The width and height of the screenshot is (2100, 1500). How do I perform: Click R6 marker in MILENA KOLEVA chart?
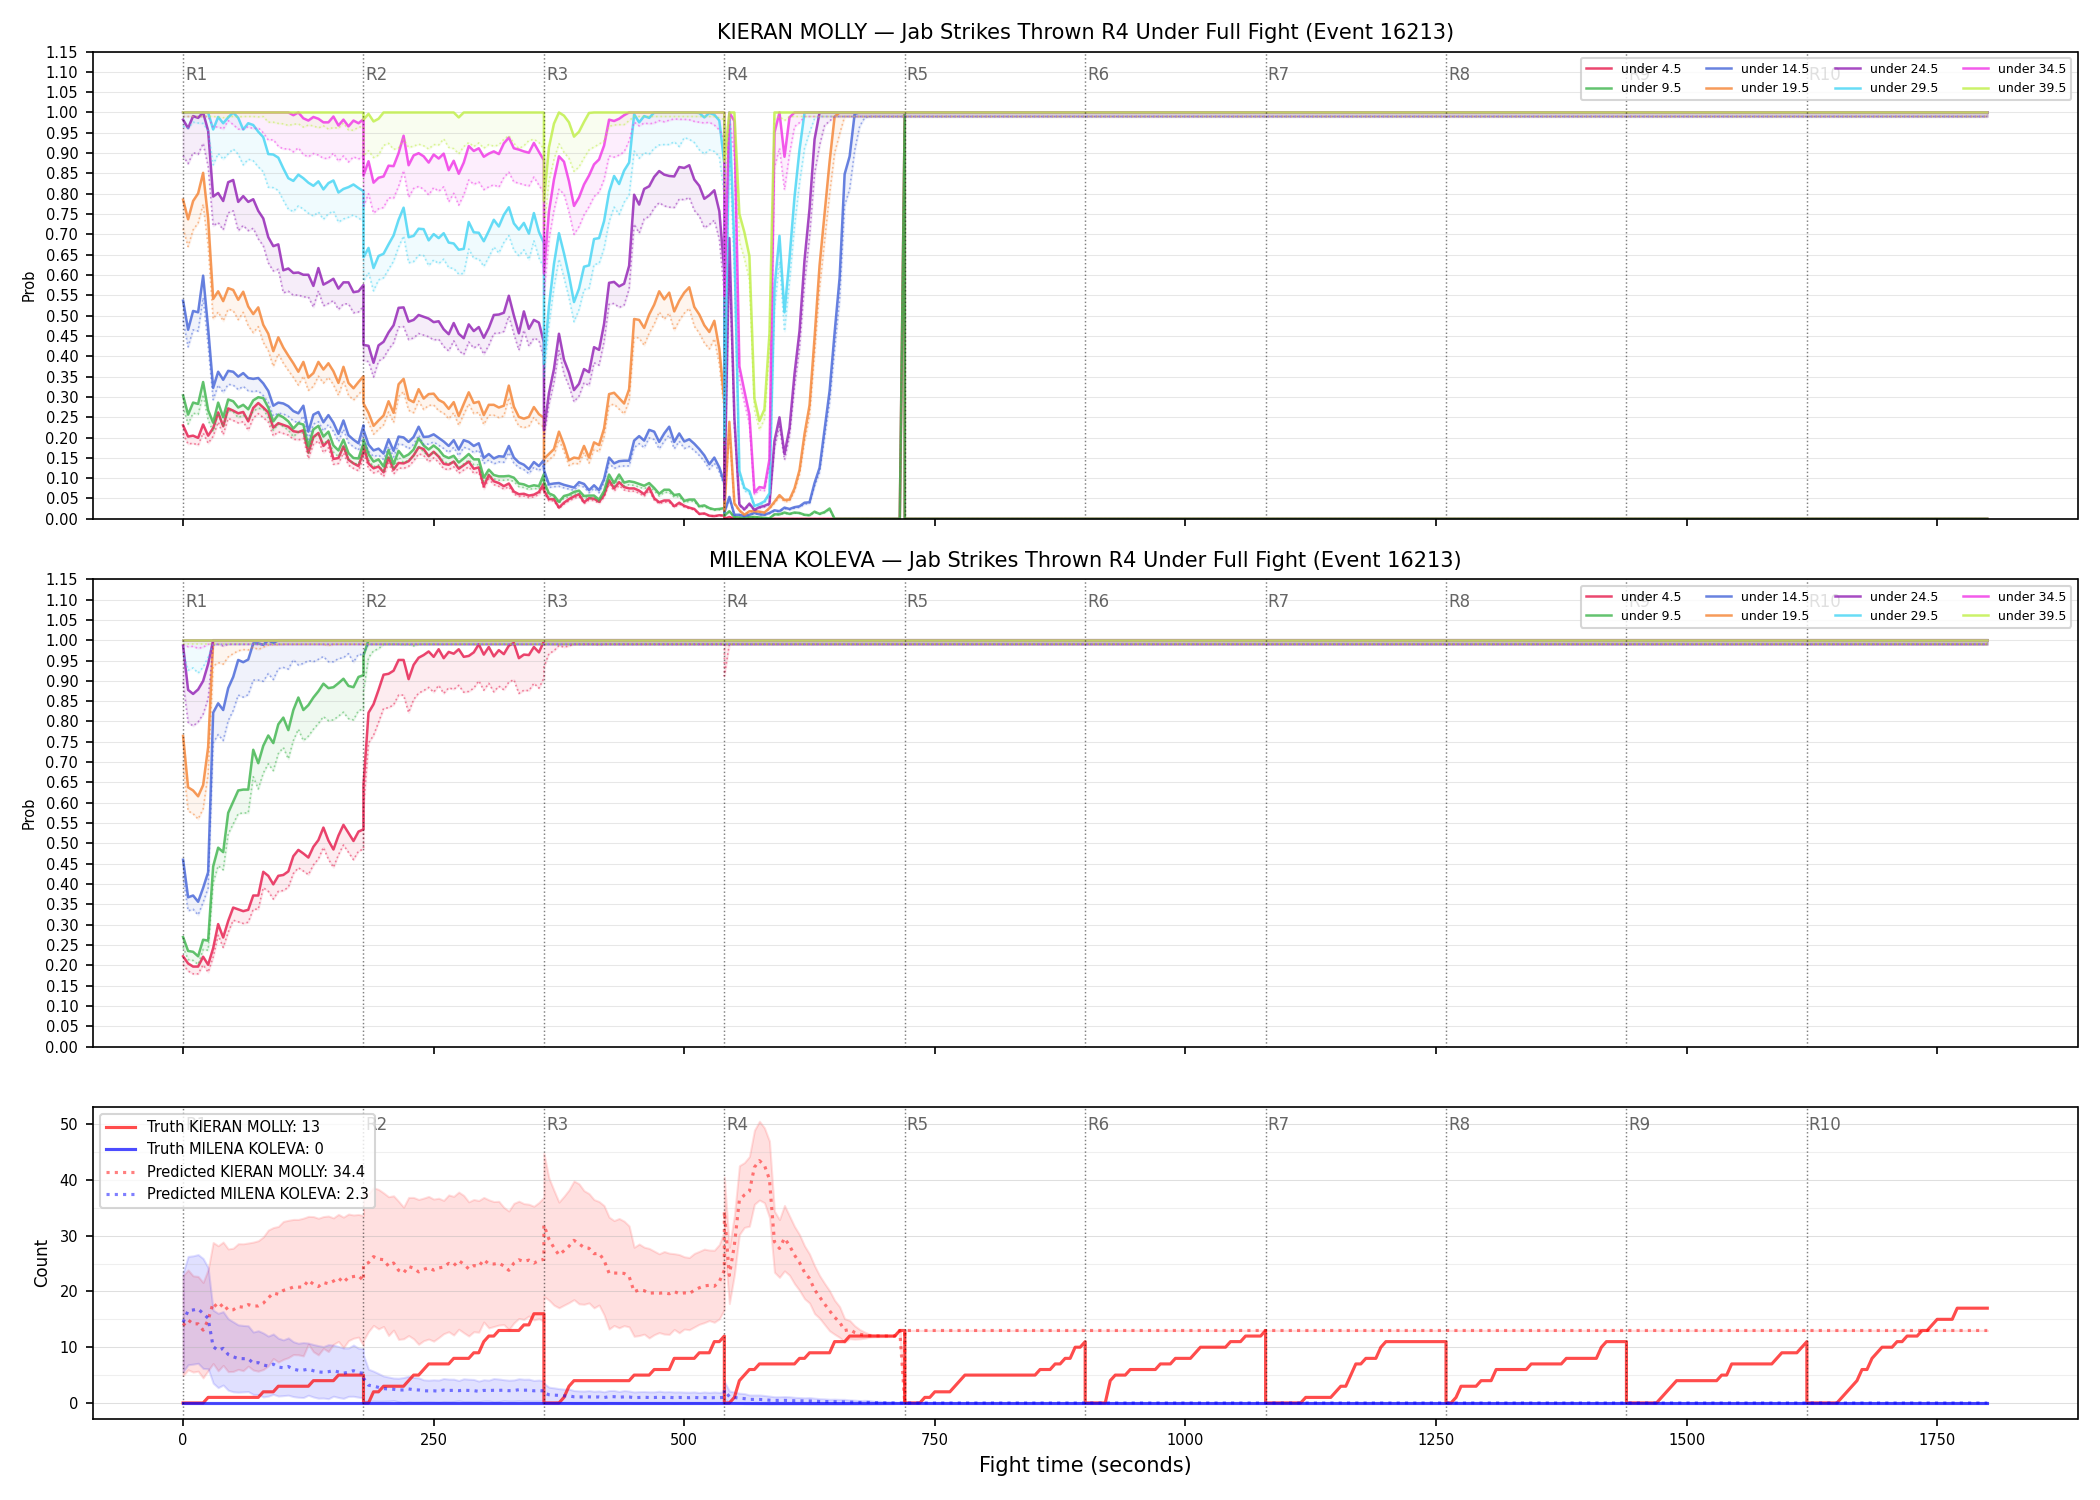1098,601
